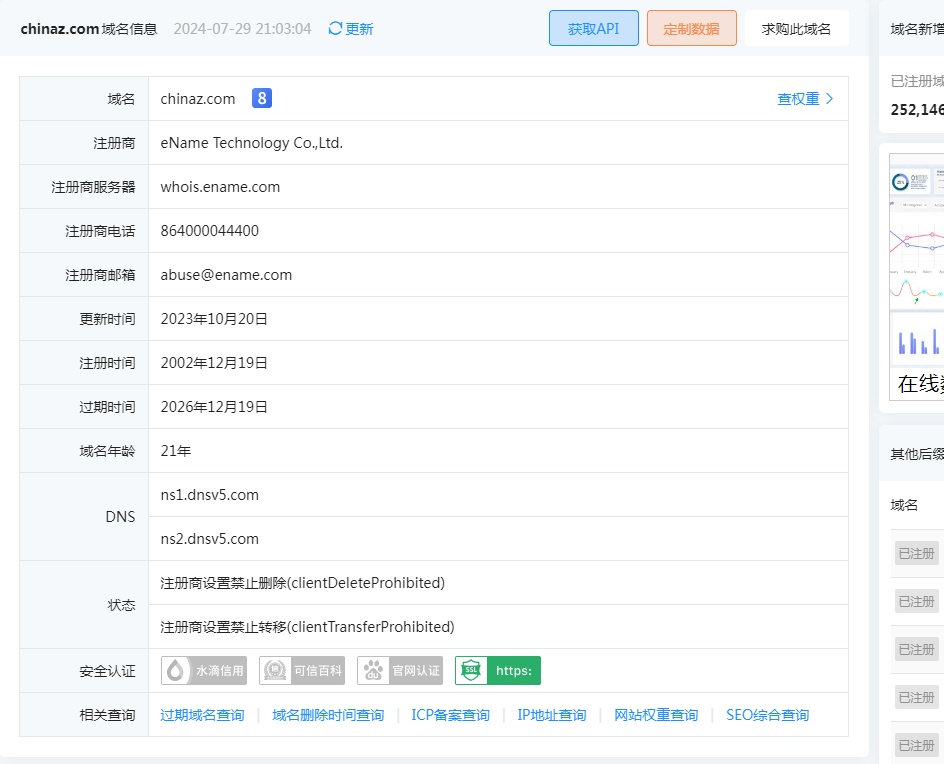
Task: Open 网站权重查询 link
Action: coord(656,715)
